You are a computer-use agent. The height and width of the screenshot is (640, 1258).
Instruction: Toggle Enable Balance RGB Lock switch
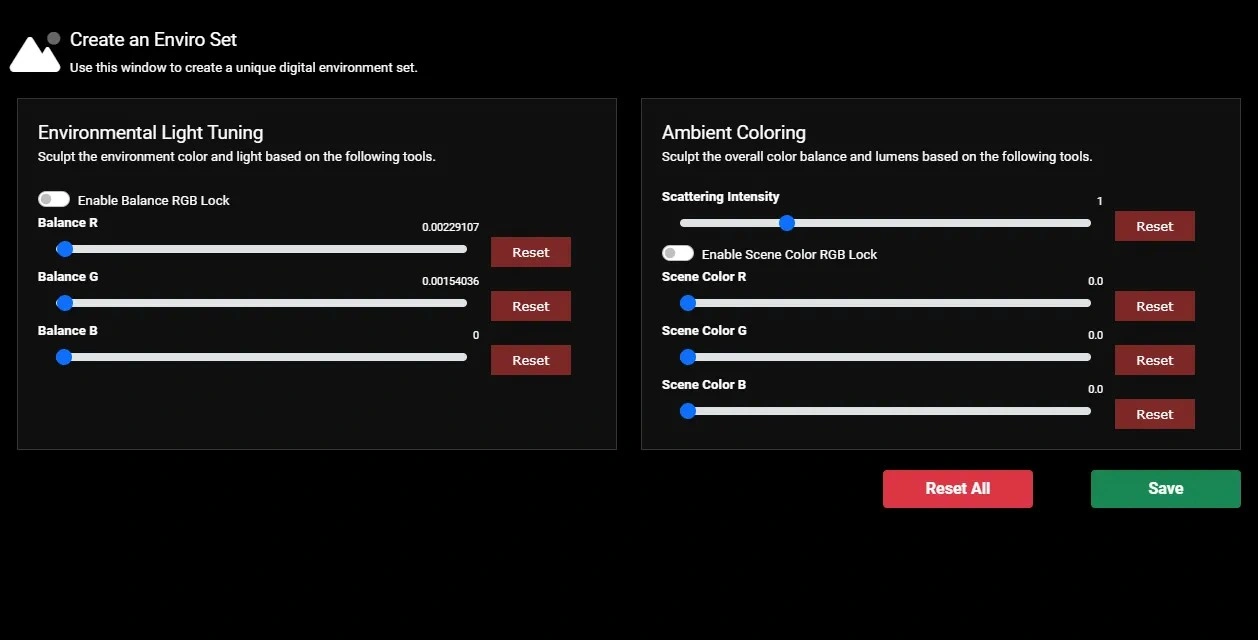(x=54, y=200)
